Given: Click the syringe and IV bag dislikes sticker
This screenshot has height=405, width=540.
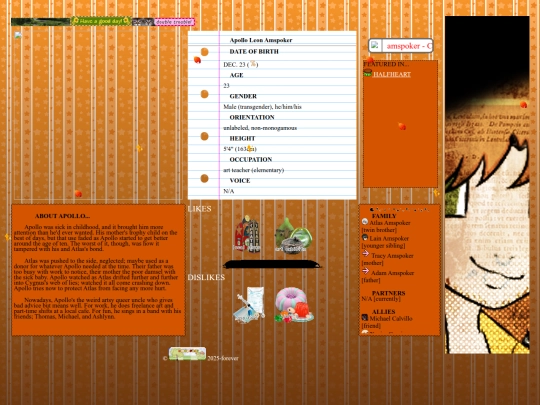Looking at the screenshot, I should pos(249,305).
